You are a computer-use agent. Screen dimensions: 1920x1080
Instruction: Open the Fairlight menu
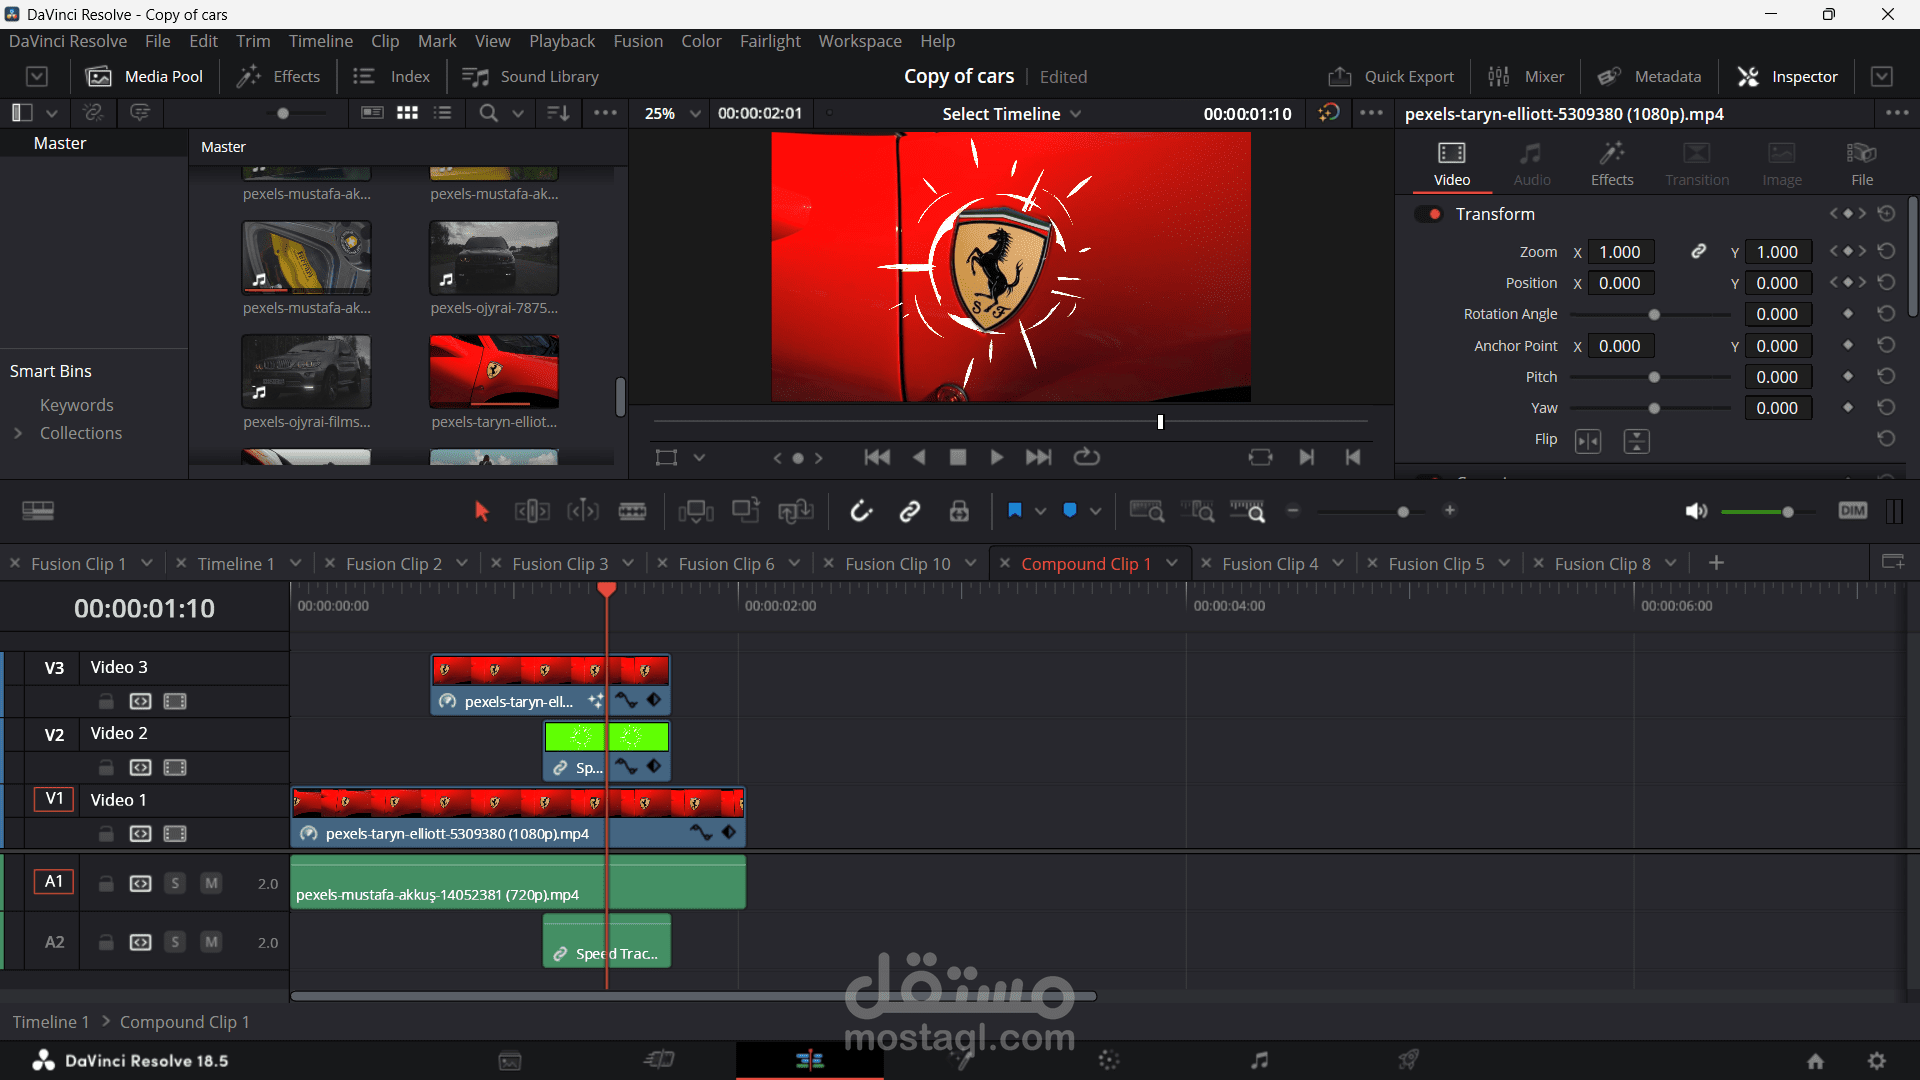pyautogui.click(x=769, y=41)
